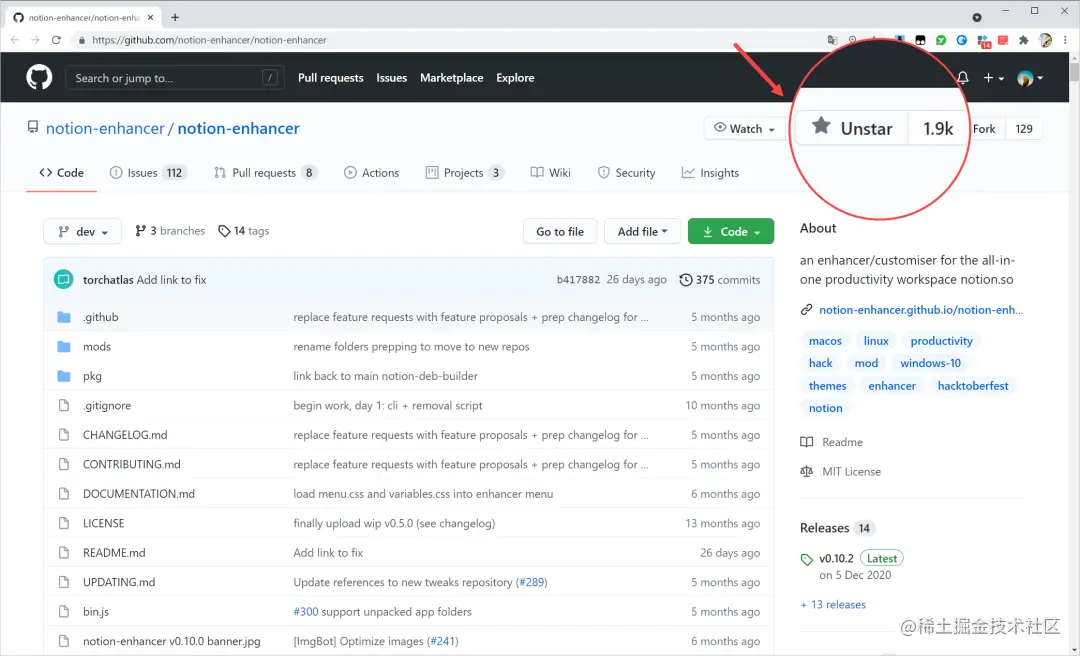The image size is (1080, 656).
Task: Open commit hash b417882
Action: tap(578, 280)
